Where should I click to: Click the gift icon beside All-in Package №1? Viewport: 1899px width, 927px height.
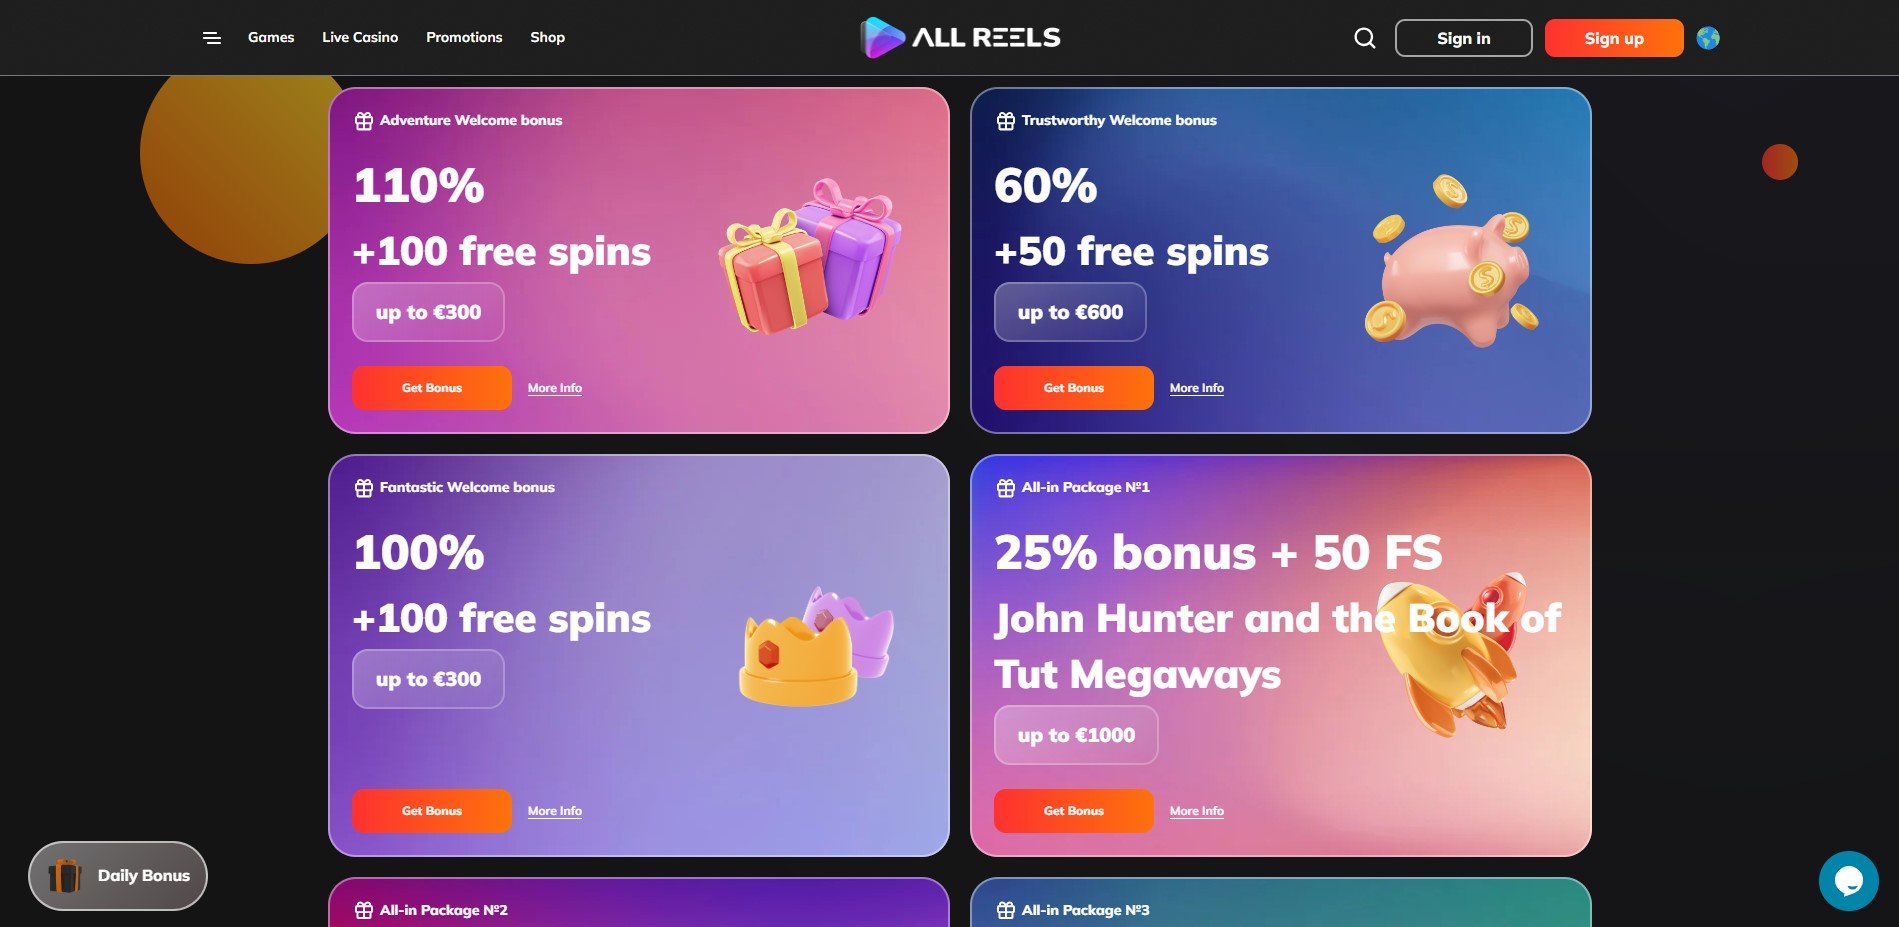coord(1006,488)
